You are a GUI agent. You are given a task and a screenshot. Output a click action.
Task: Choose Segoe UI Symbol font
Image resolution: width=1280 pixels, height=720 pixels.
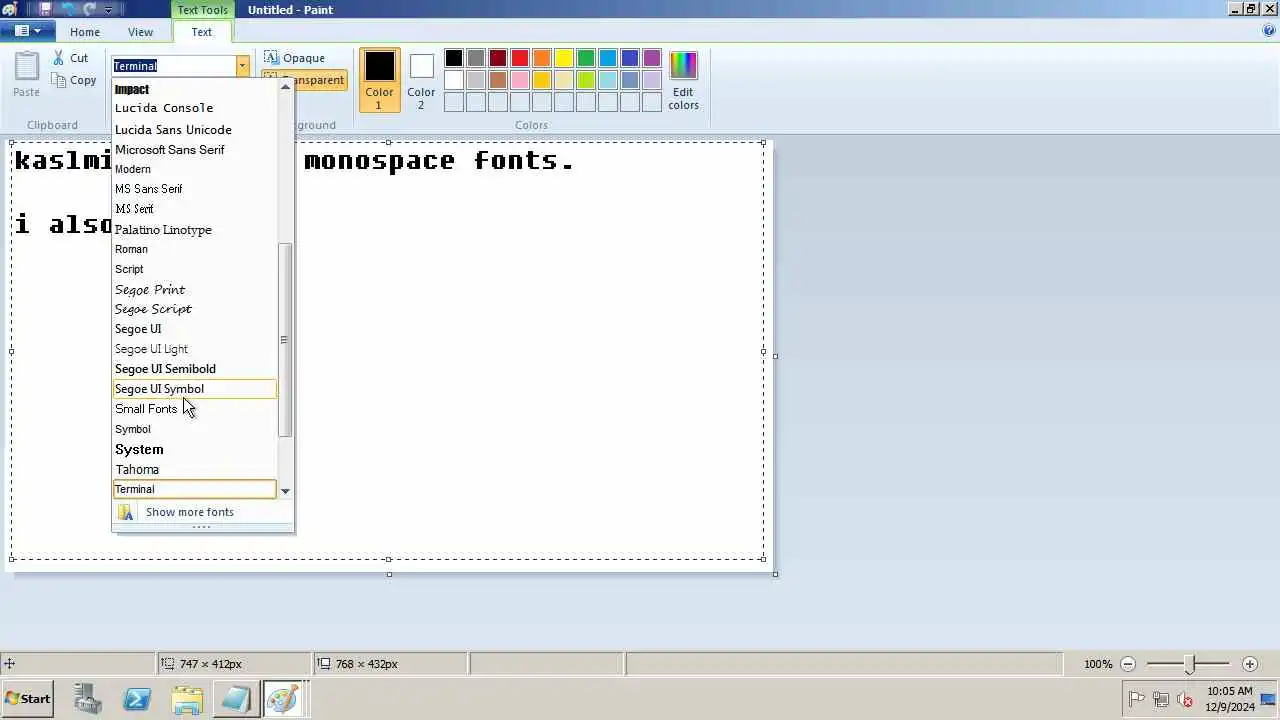[x=195, y=389]
